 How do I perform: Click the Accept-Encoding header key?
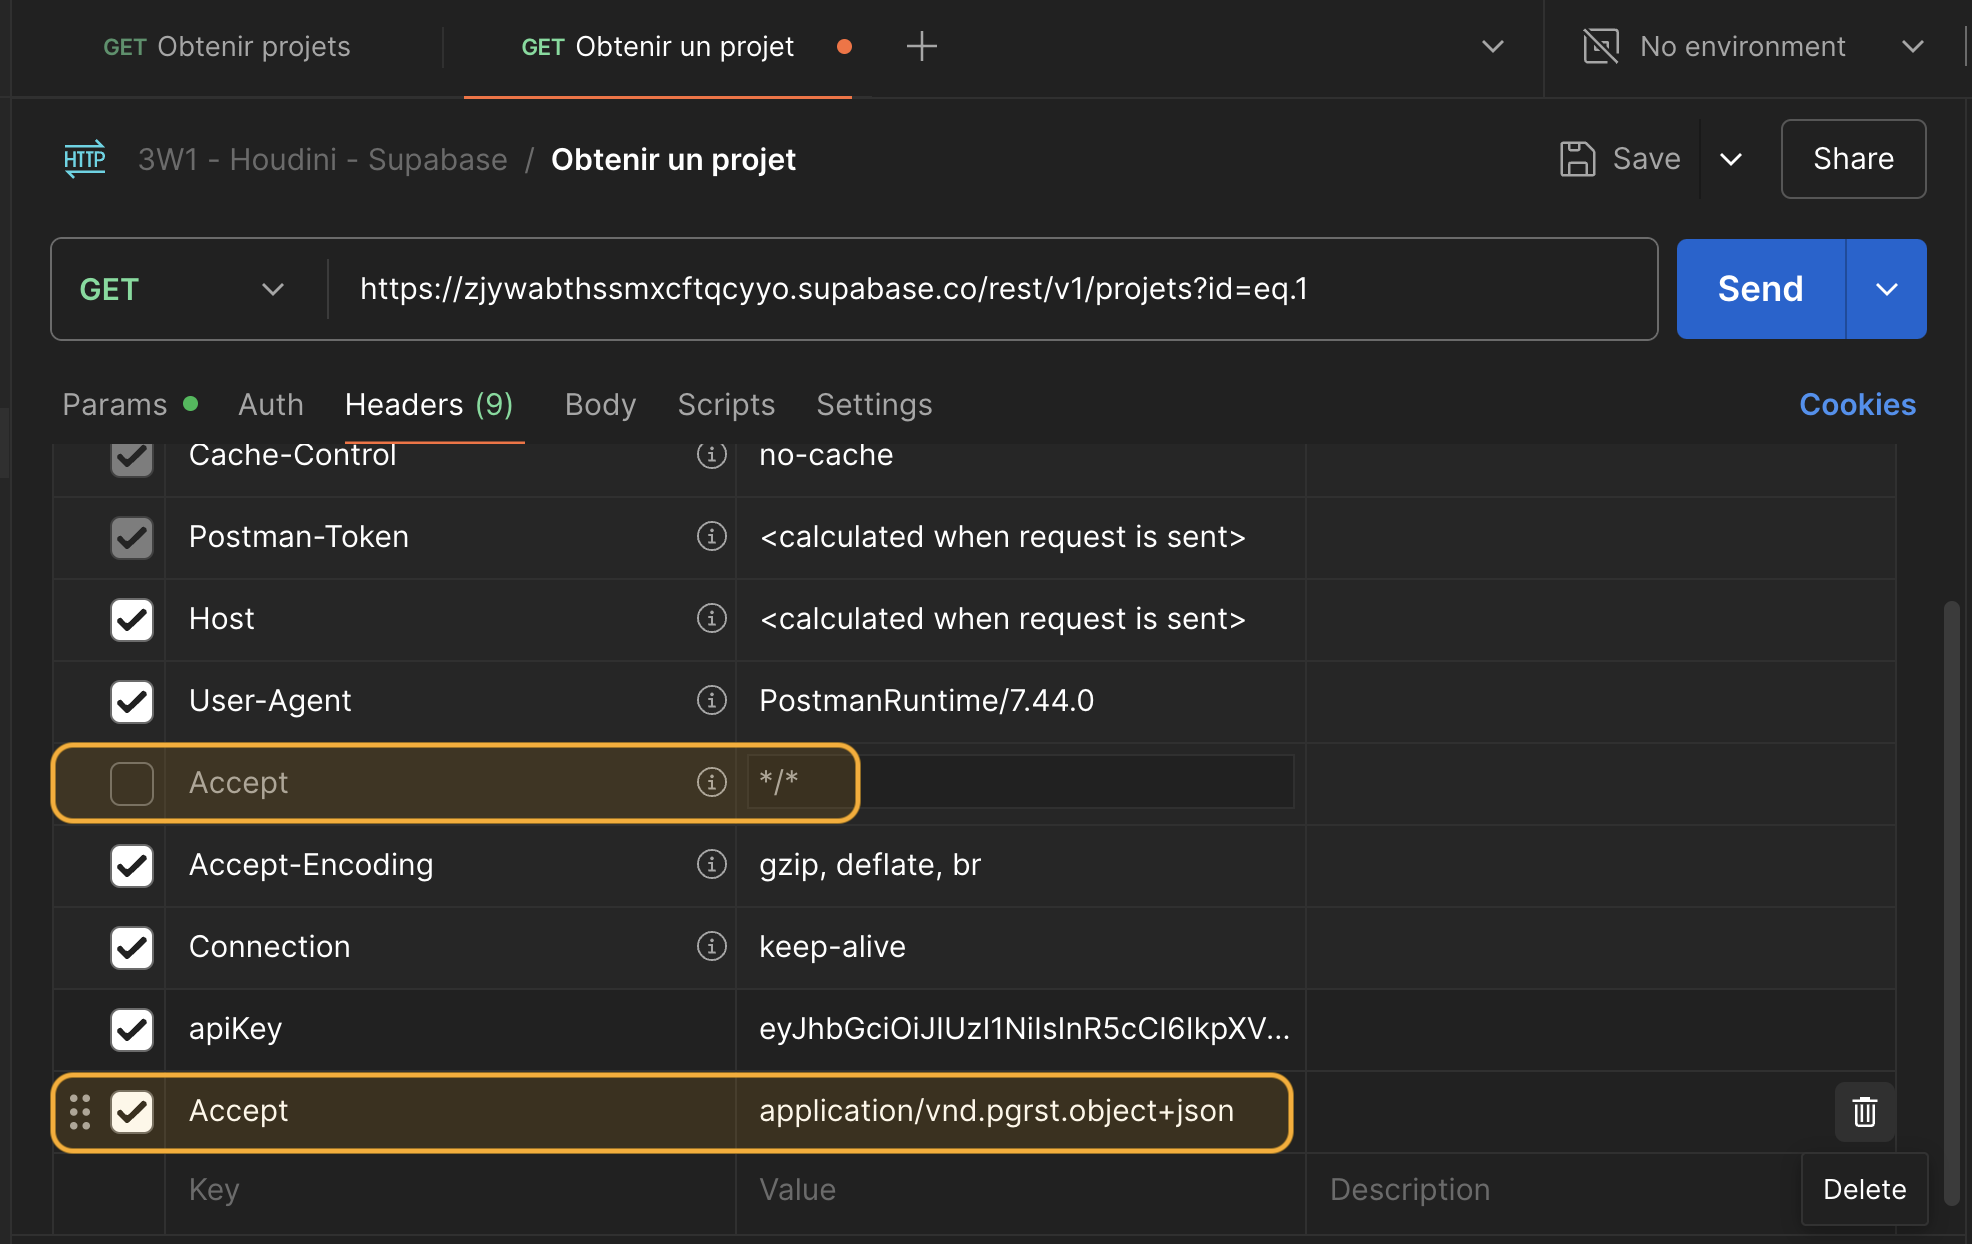pyautogui.click(x=311, y=865)
